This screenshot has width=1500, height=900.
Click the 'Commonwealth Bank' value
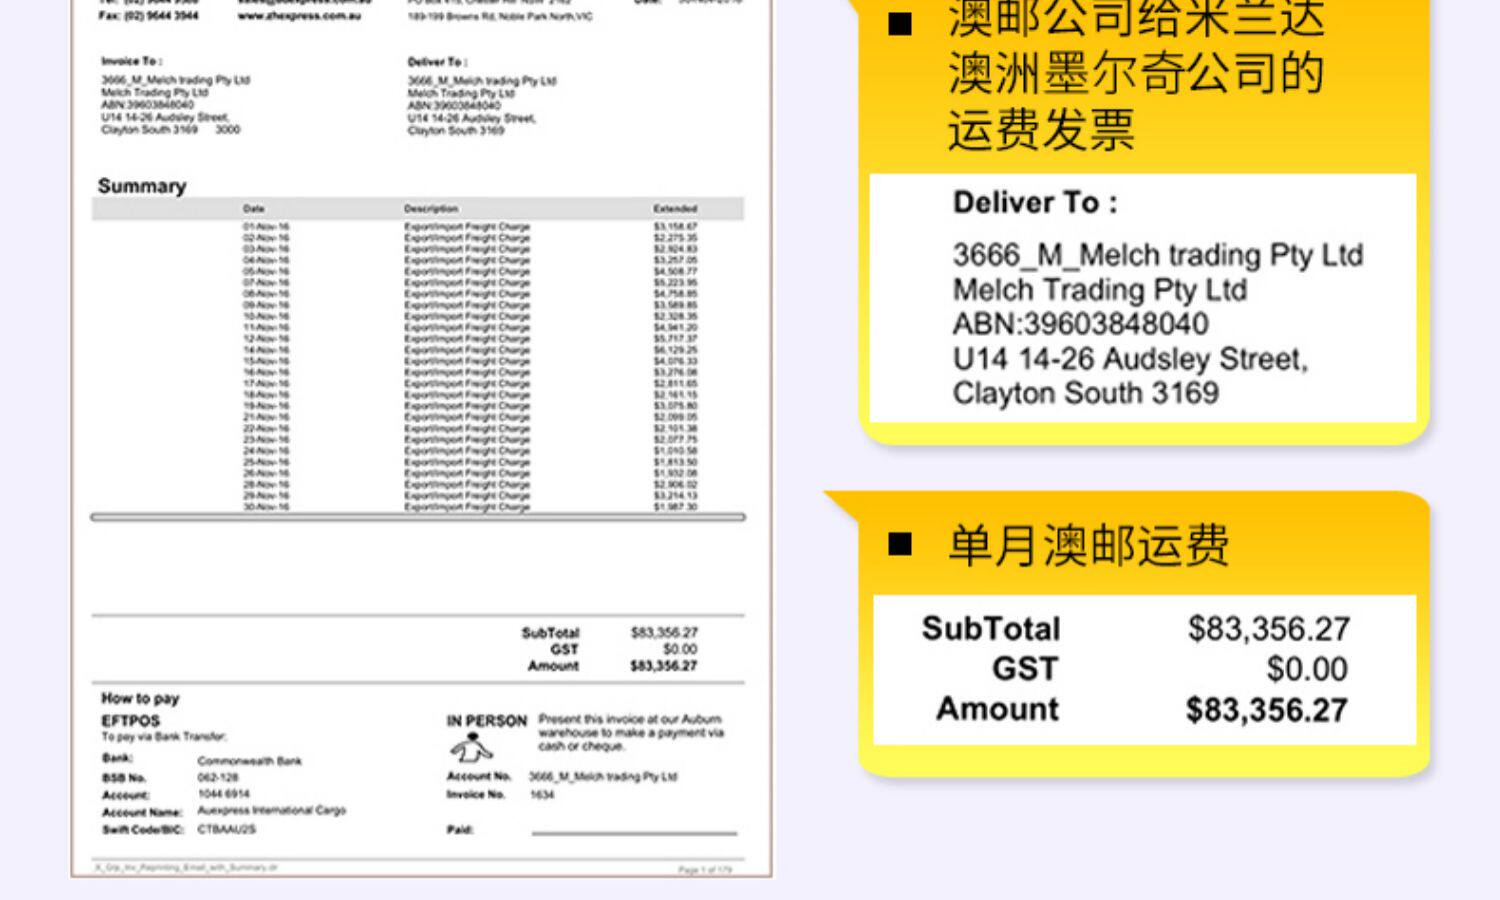tap(249, 761)
